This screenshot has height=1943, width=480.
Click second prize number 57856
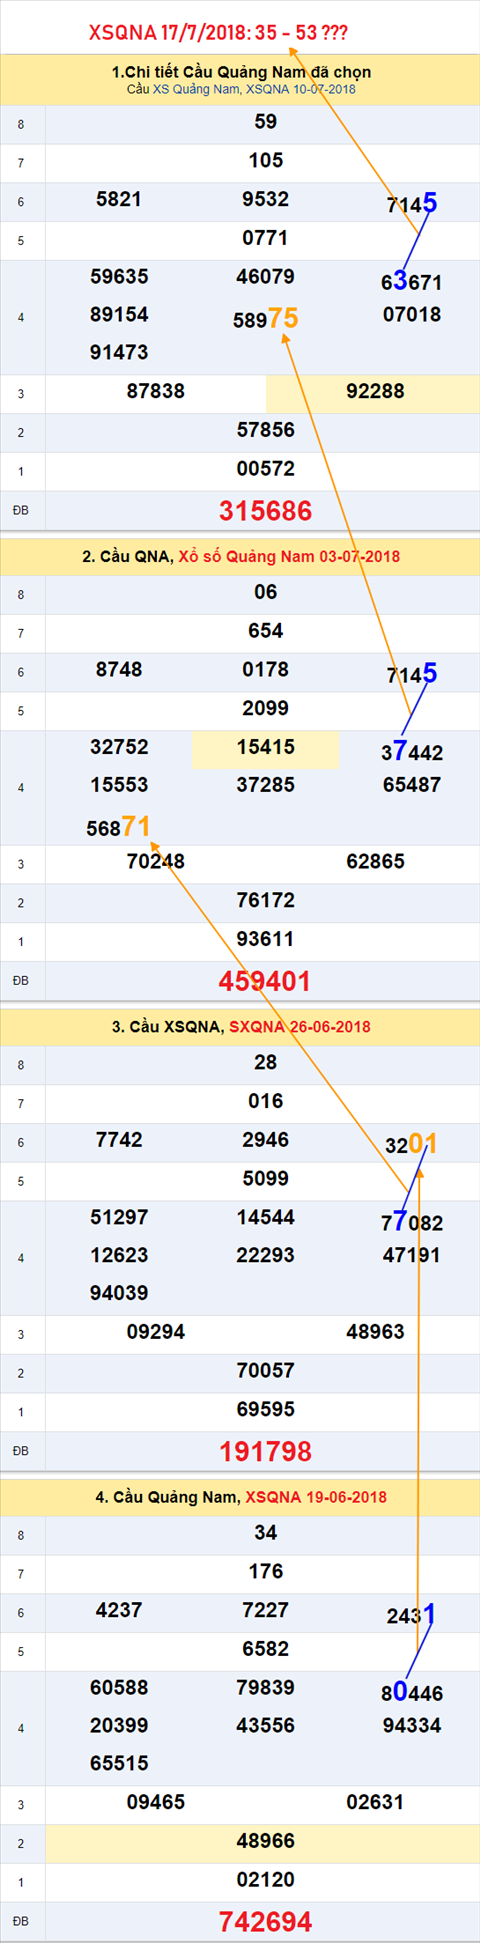point(266,430)
